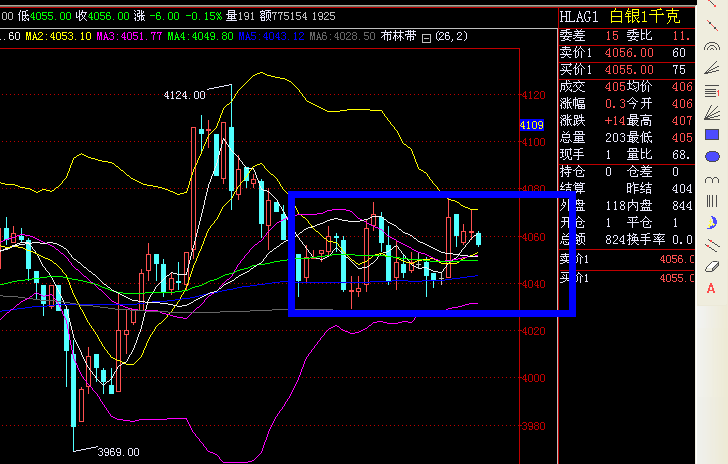Select the speed resistance fan lines tool
The height and width of the screenshot is (464, 728).
pos(712,68)
